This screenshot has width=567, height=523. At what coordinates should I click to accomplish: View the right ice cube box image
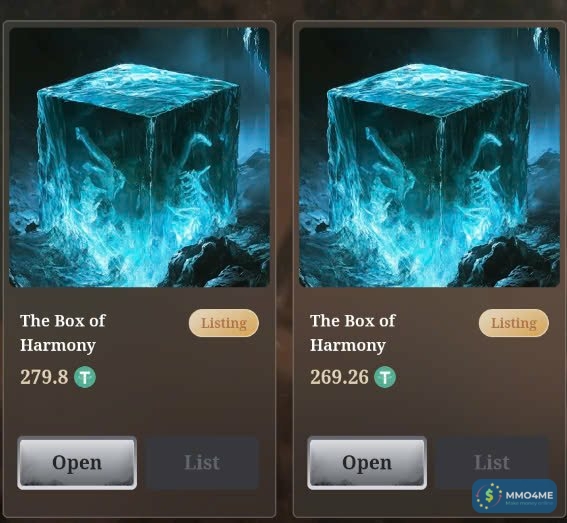pos(430,157)
